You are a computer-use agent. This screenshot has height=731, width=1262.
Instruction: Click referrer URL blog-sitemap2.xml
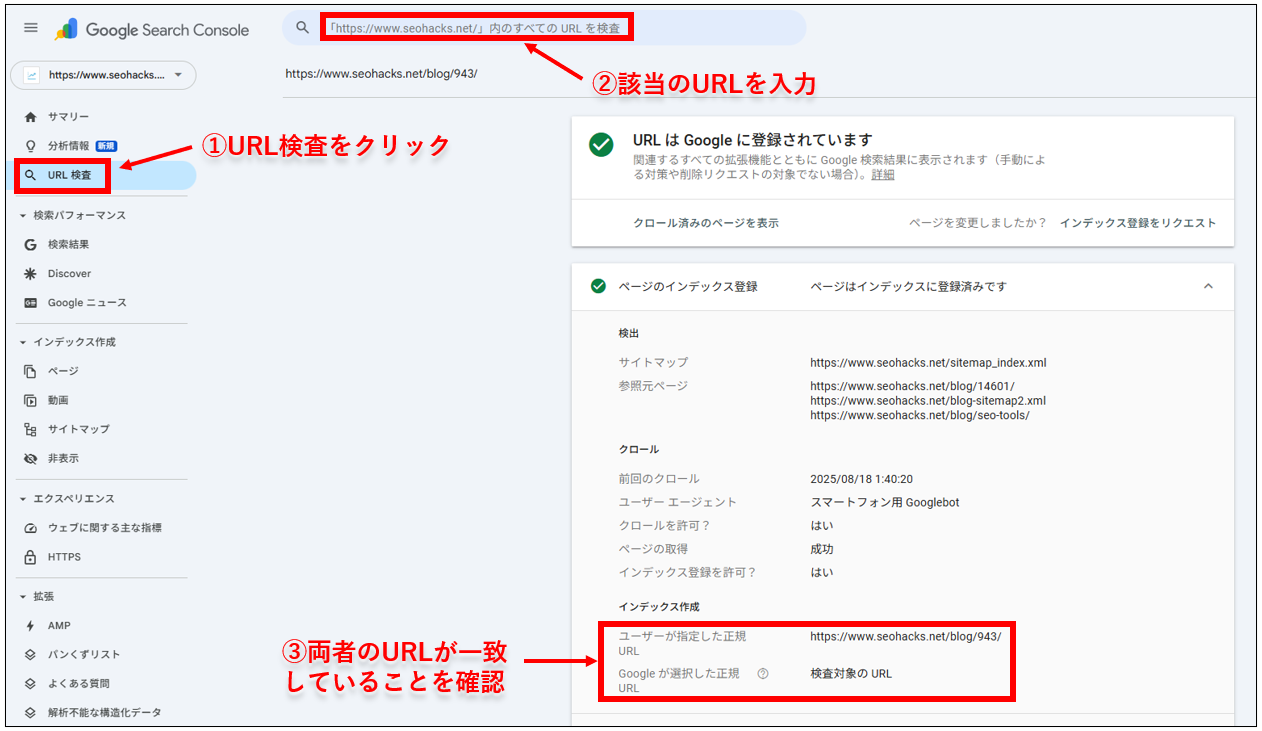pos(928,400)
